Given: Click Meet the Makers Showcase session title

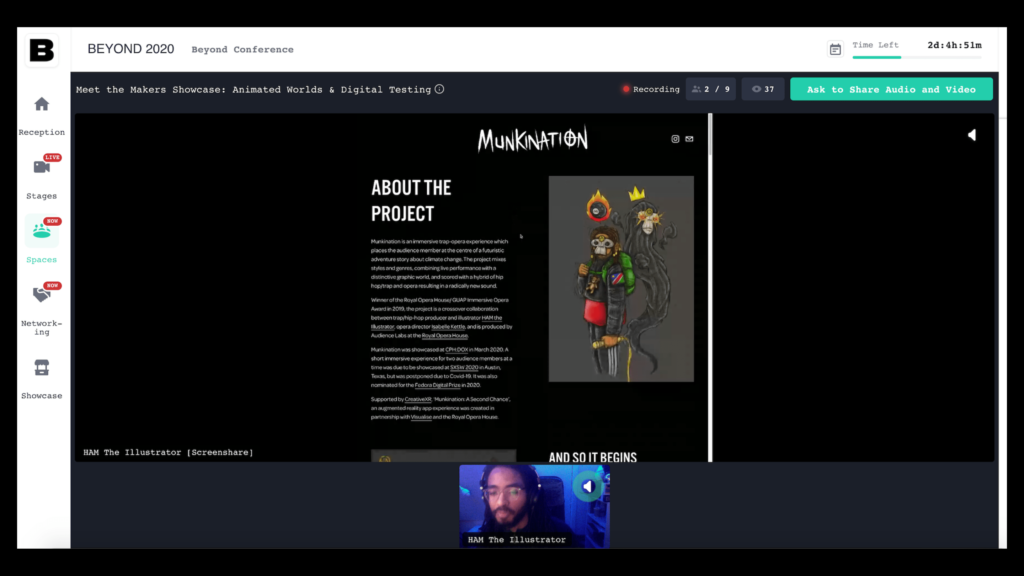Looking at the screenshot, I should [x=253, y=89].
